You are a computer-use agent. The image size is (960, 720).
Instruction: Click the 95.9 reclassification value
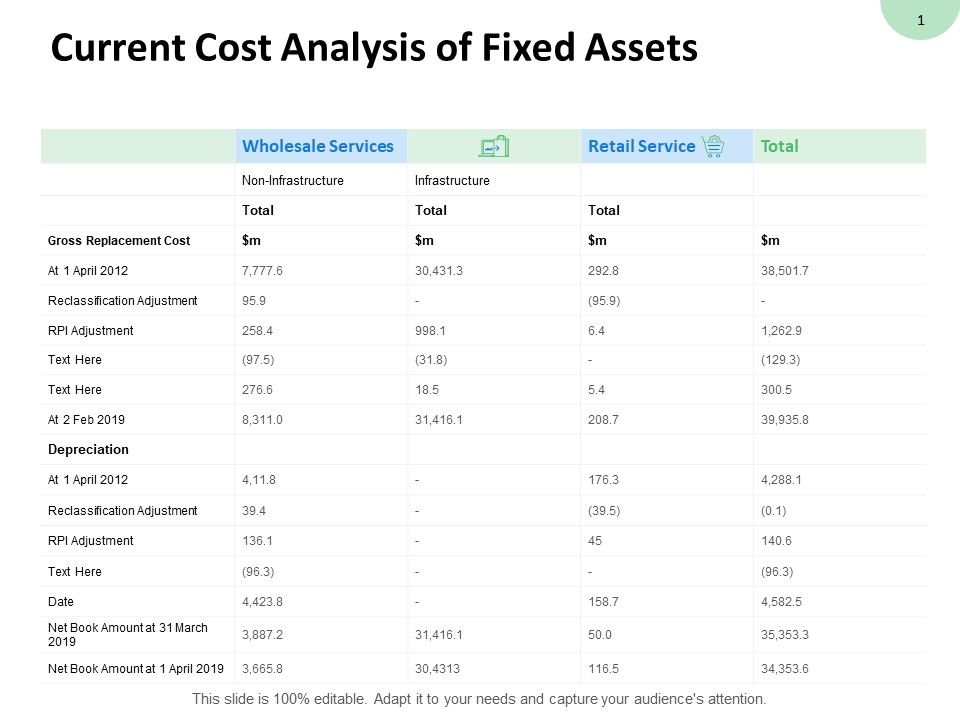click(253, 301)
